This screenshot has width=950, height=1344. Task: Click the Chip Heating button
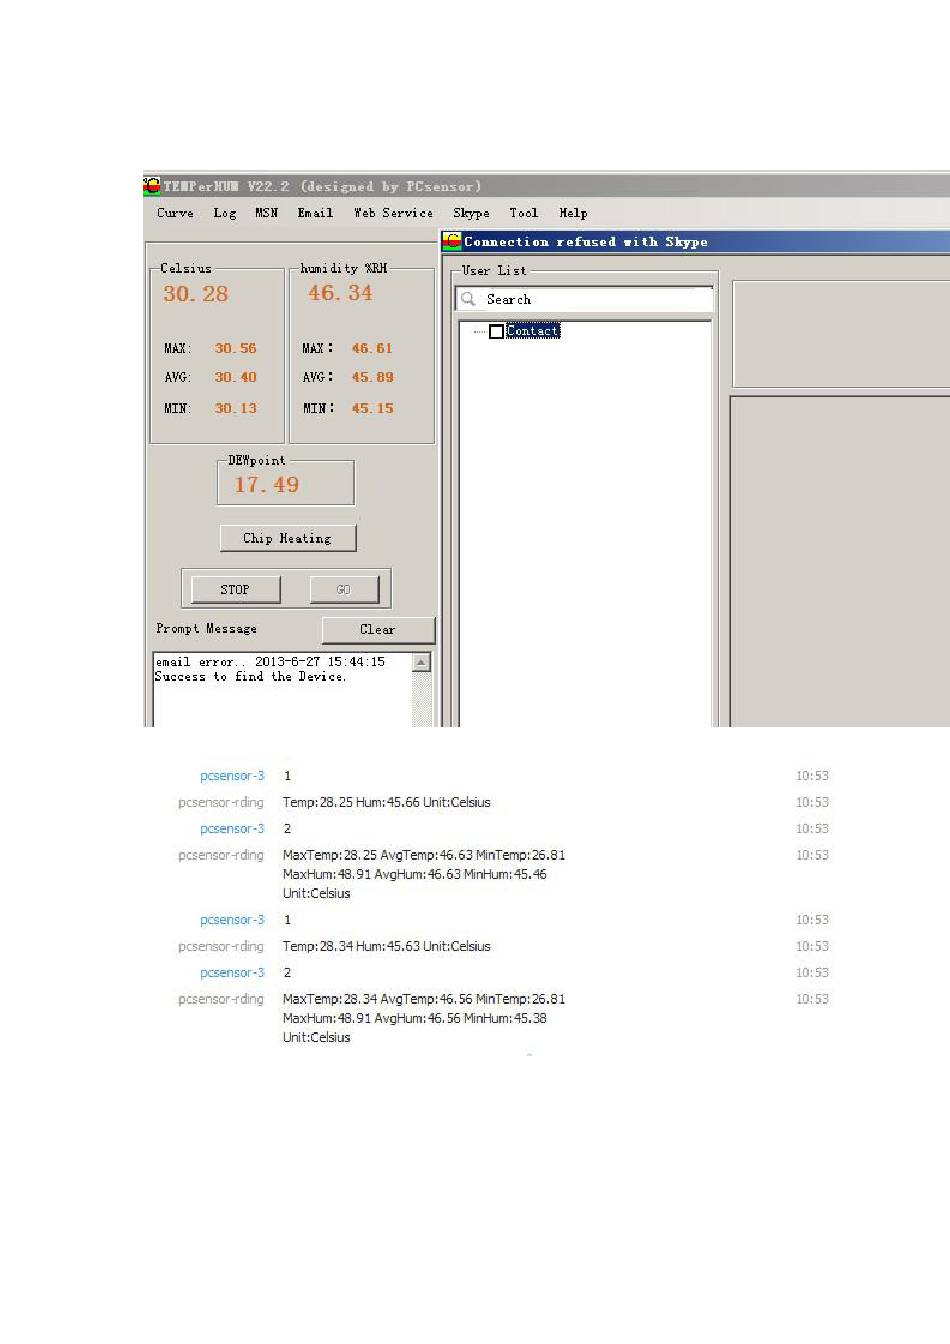pos(288,538)
